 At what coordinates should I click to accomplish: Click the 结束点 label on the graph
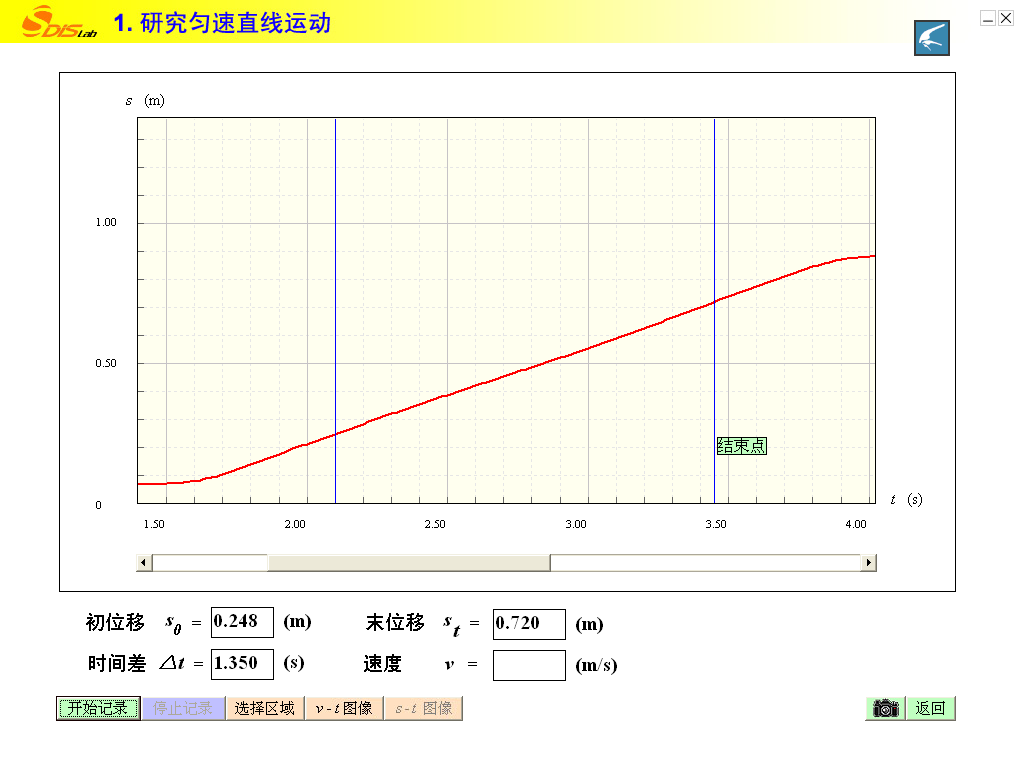tap(742, 446)
